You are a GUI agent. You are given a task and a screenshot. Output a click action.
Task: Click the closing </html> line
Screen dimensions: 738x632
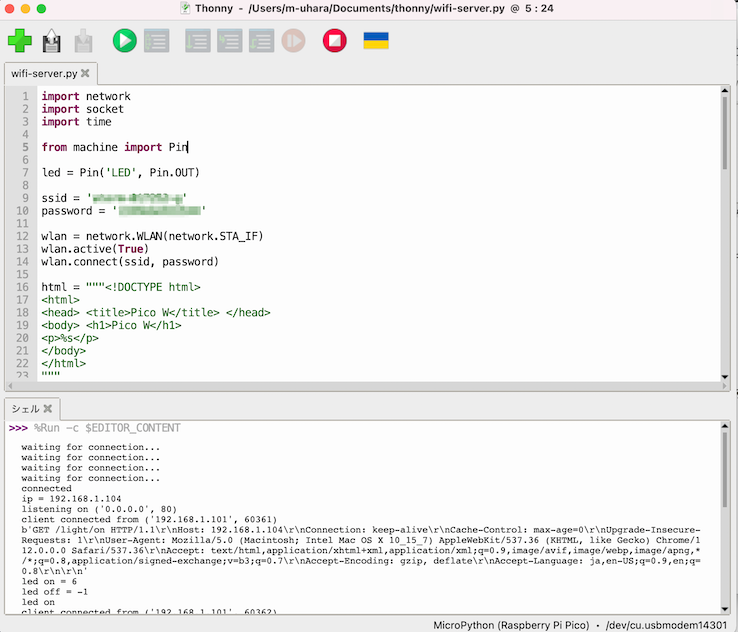click(64, 363)
